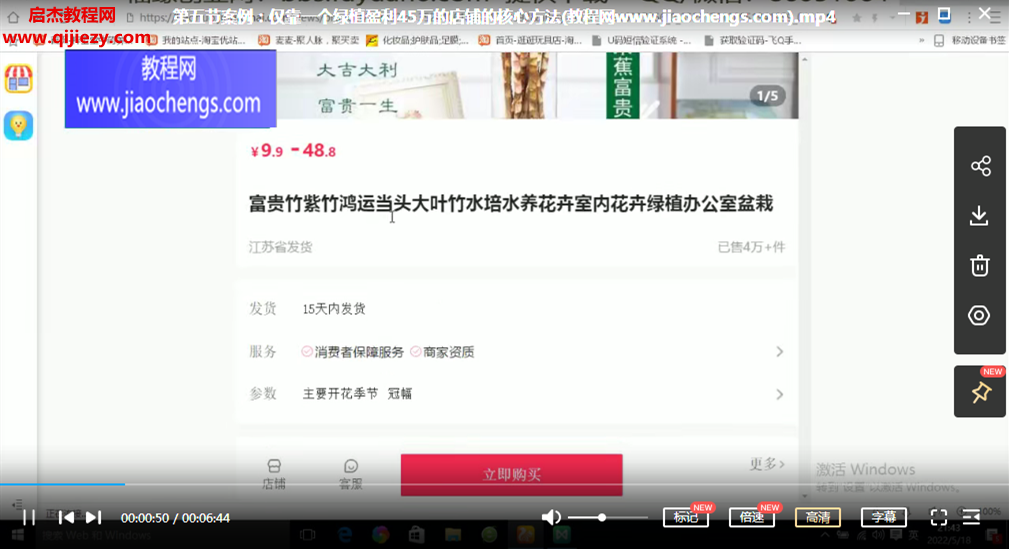Click the orange player icon in title bar
Screen dimensions: 1009x549
click(x=921, y=17)
